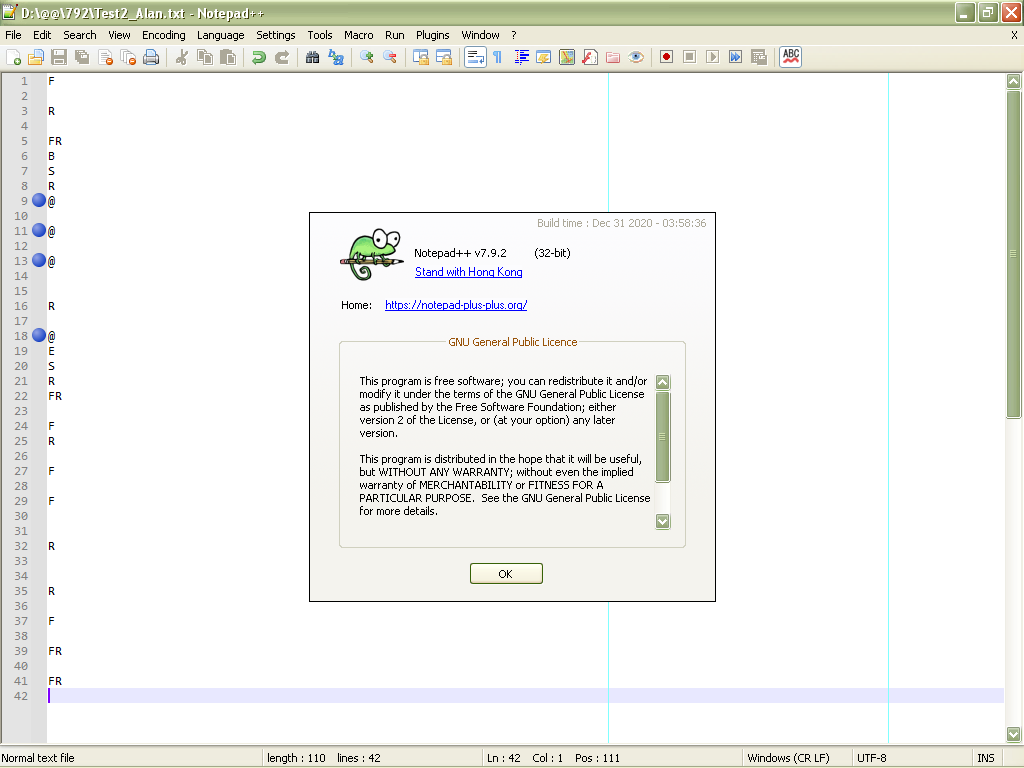Click the Synchronize Horizontal Scrolling icon
This screenshot has height=768, width=1024.
coord(444,57)
